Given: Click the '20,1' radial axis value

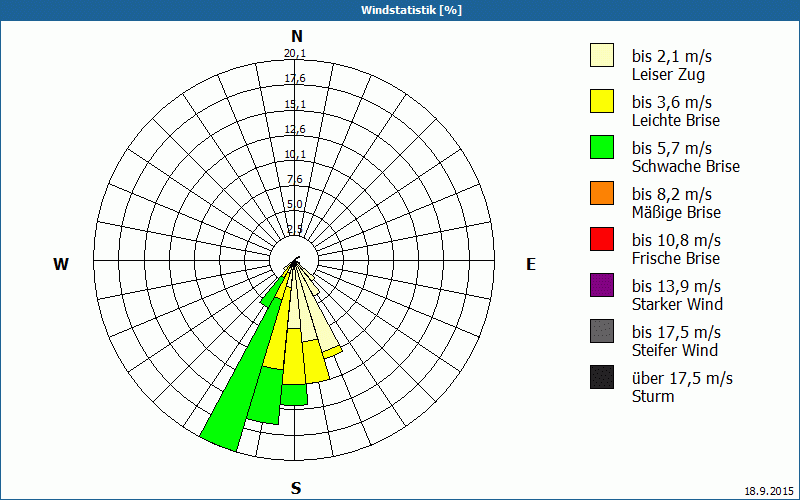Looking at the screenshot, I should [x=295, y=53].
